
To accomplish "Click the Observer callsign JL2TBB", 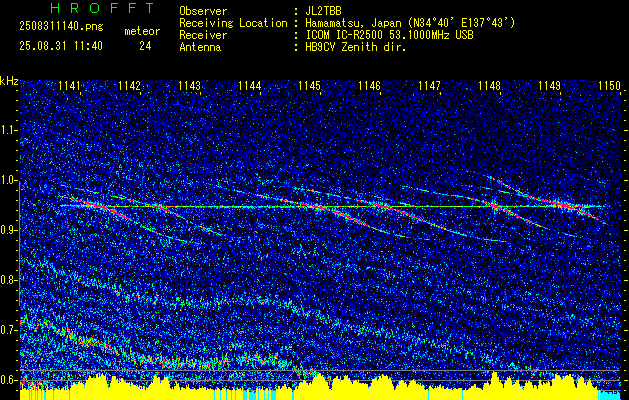I will click(x=323, y=11).
